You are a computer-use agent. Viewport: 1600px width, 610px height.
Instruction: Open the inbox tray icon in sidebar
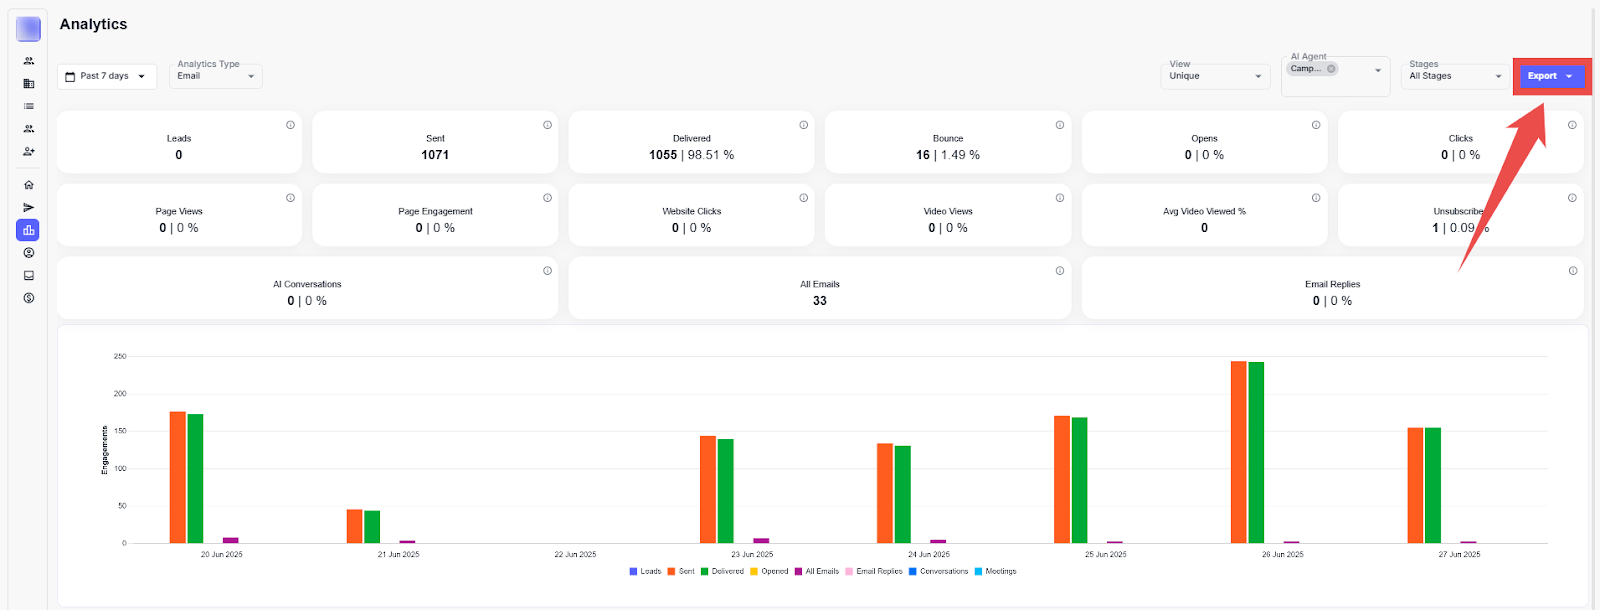tap(29, 276)
